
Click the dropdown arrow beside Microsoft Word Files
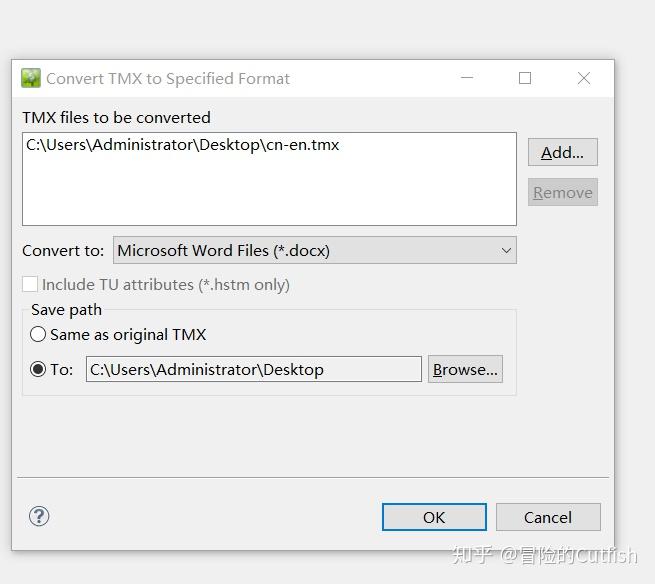506,250
